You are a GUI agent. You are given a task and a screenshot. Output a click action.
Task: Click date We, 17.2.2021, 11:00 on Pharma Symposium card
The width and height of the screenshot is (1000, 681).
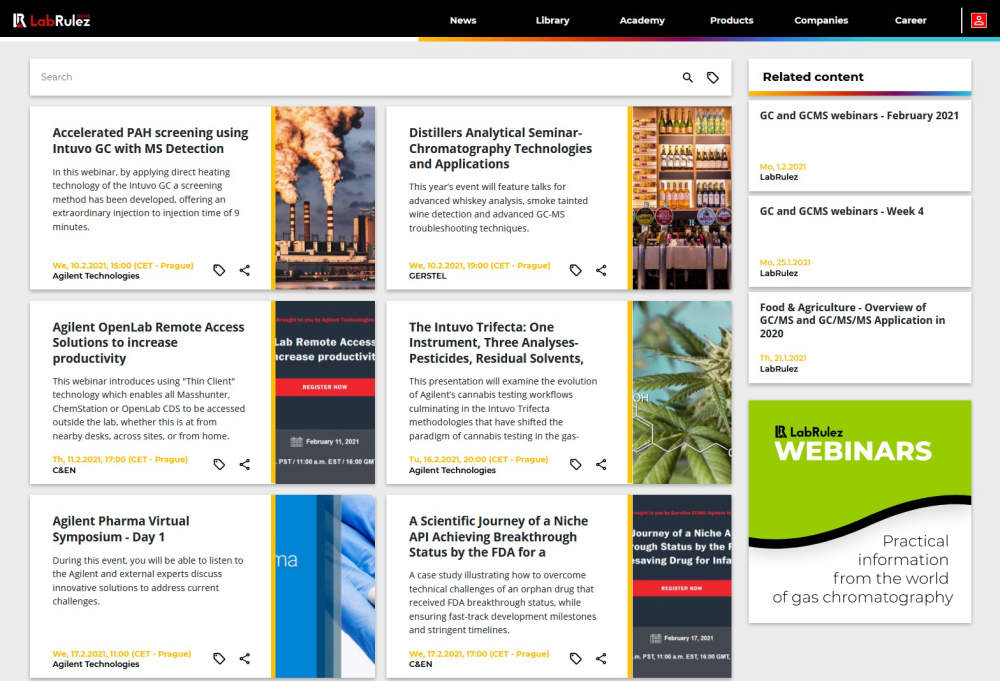pyautogui.click(x=122, y=654)
